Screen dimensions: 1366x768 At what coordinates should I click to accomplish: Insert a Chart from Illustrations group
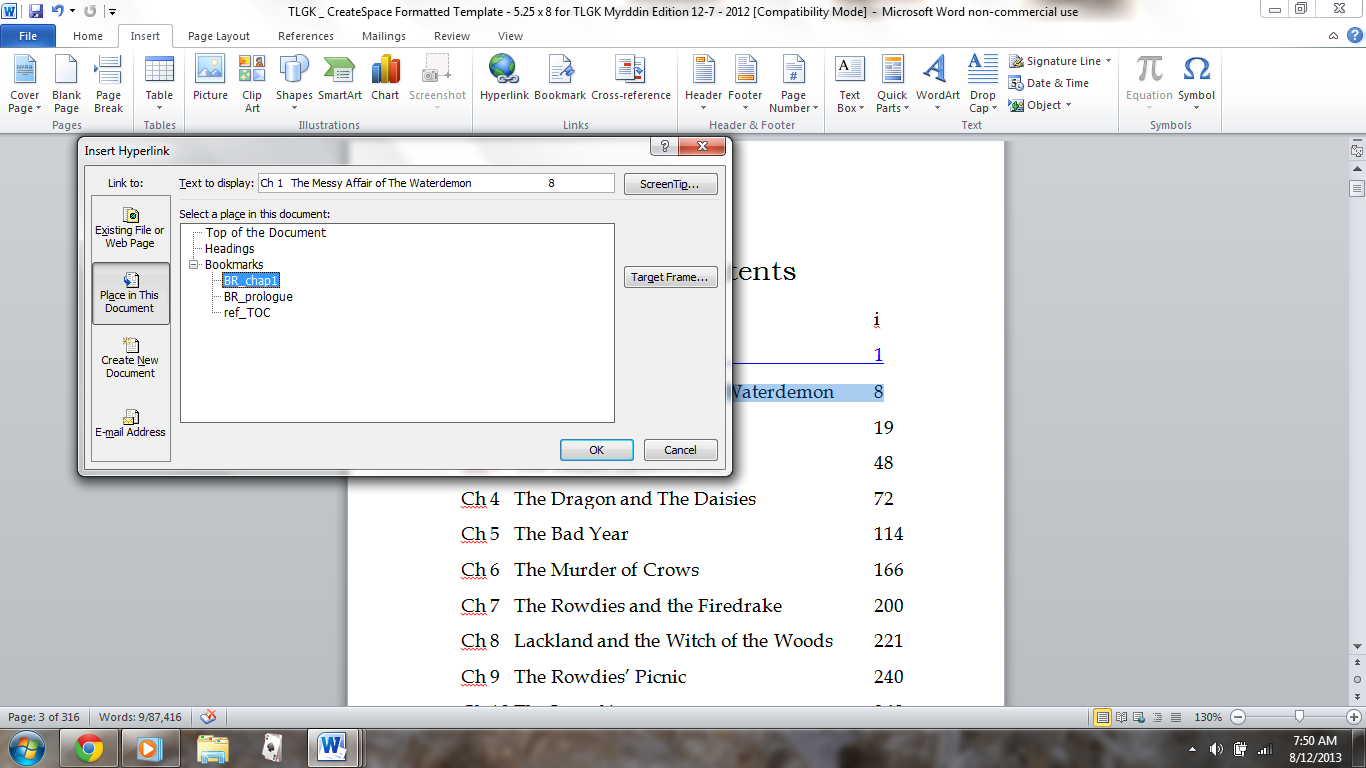coord(385,79)
